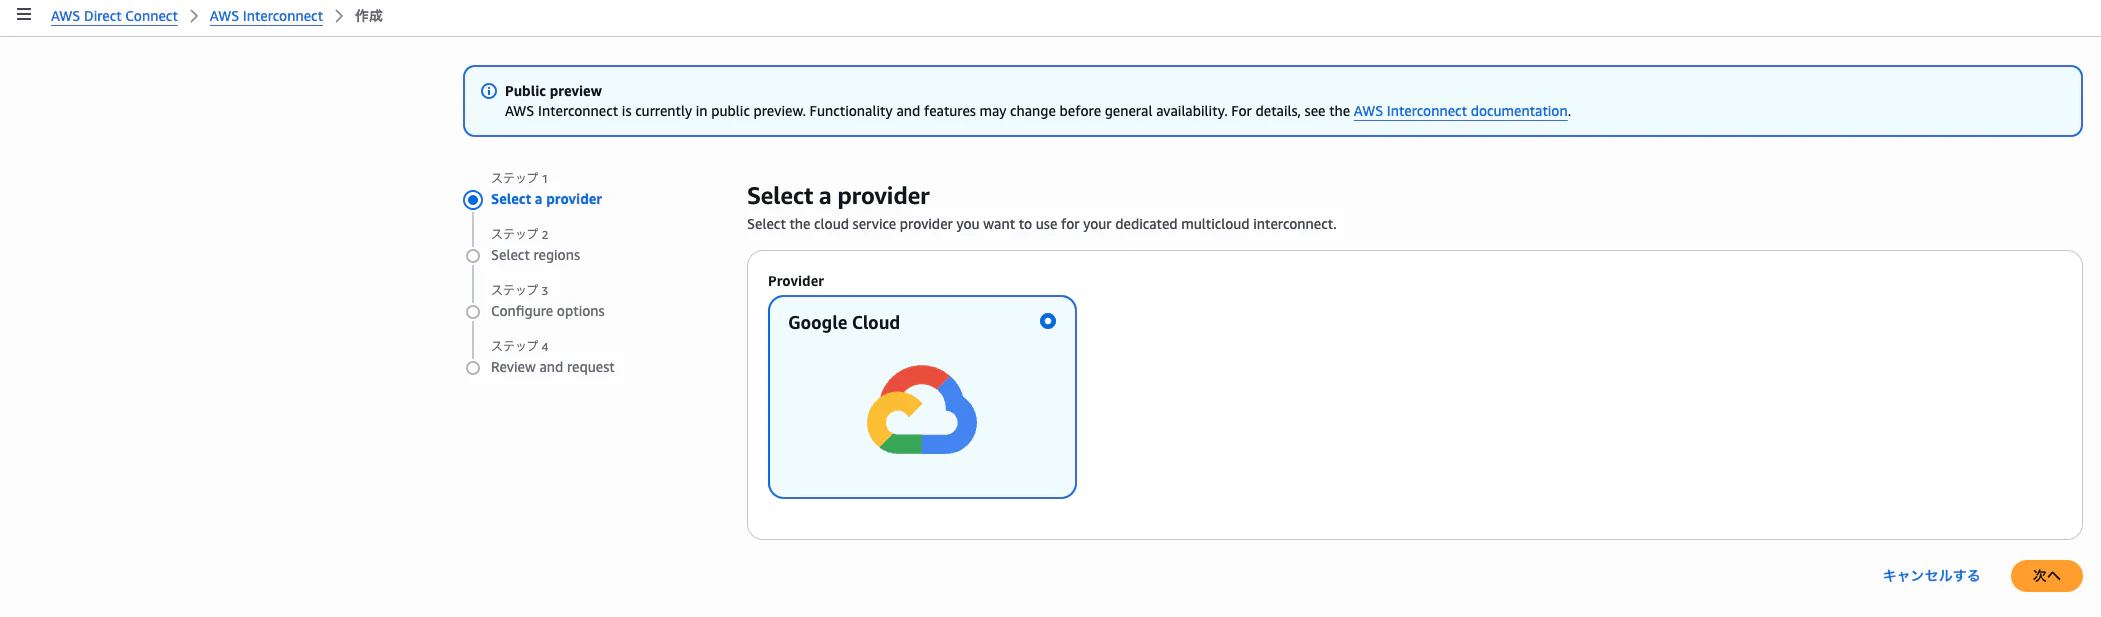Click the Public preview info icon
2101x617 pixels.
coord(489,91)
